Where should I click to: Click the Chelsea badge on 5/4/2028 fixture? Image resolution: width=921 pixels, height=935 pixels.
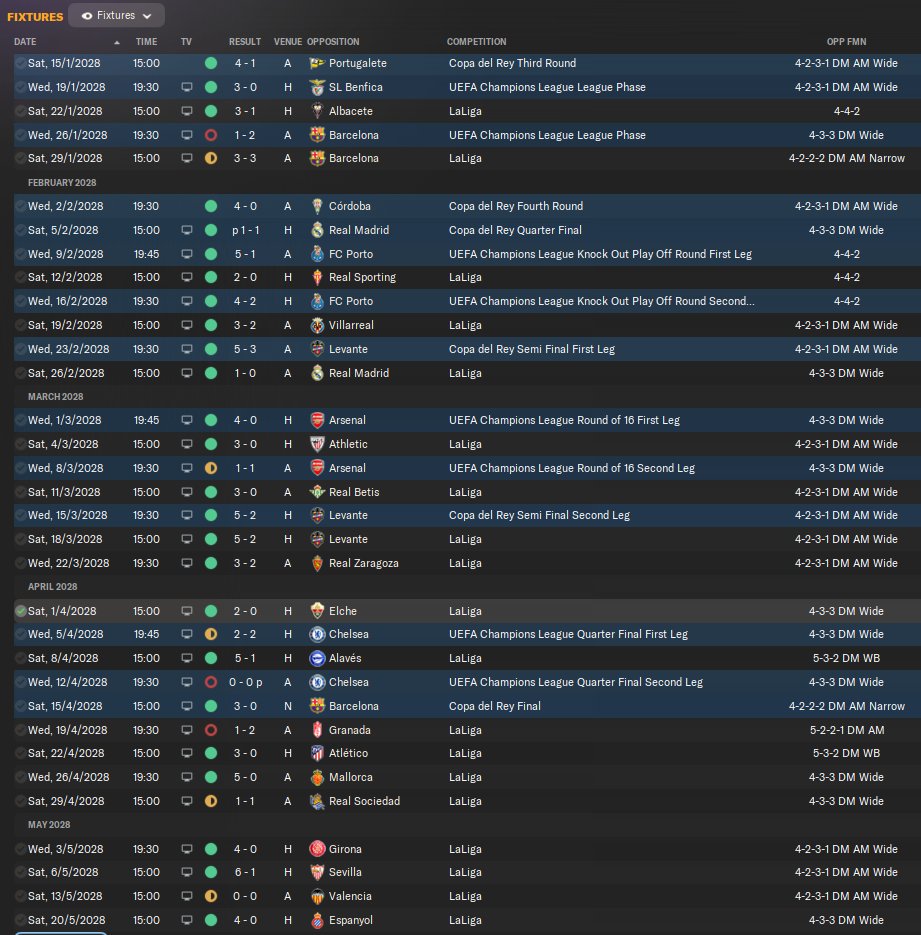tap(317, 634)
